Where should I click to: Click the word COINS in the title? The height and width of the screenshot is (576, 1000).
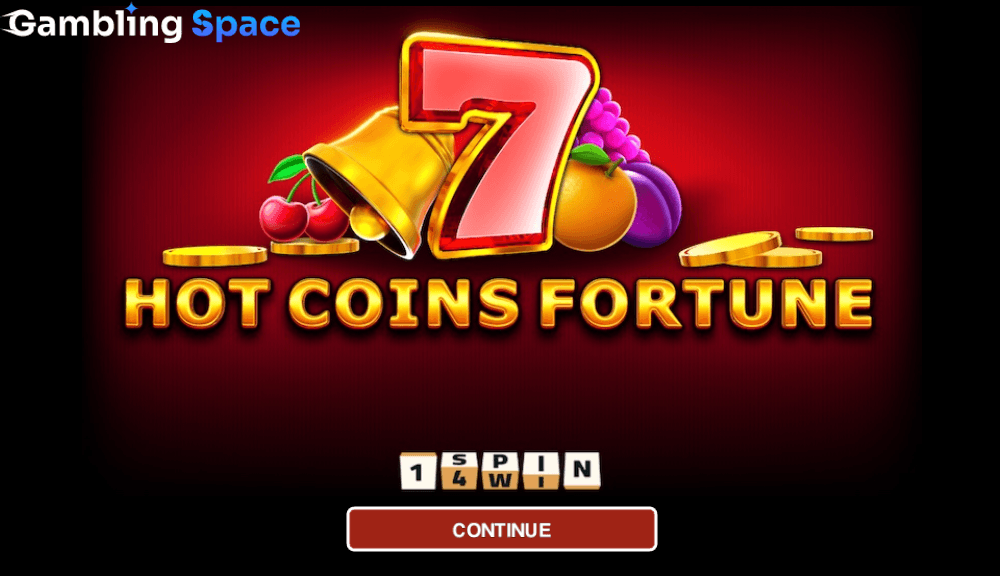coord(403,304)
